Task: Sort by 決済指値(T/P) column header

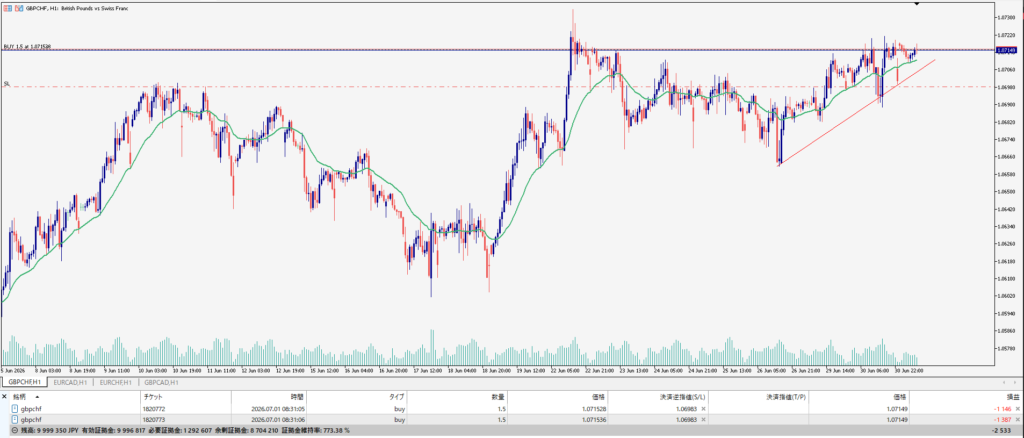Action: click(x=759, y=396)
